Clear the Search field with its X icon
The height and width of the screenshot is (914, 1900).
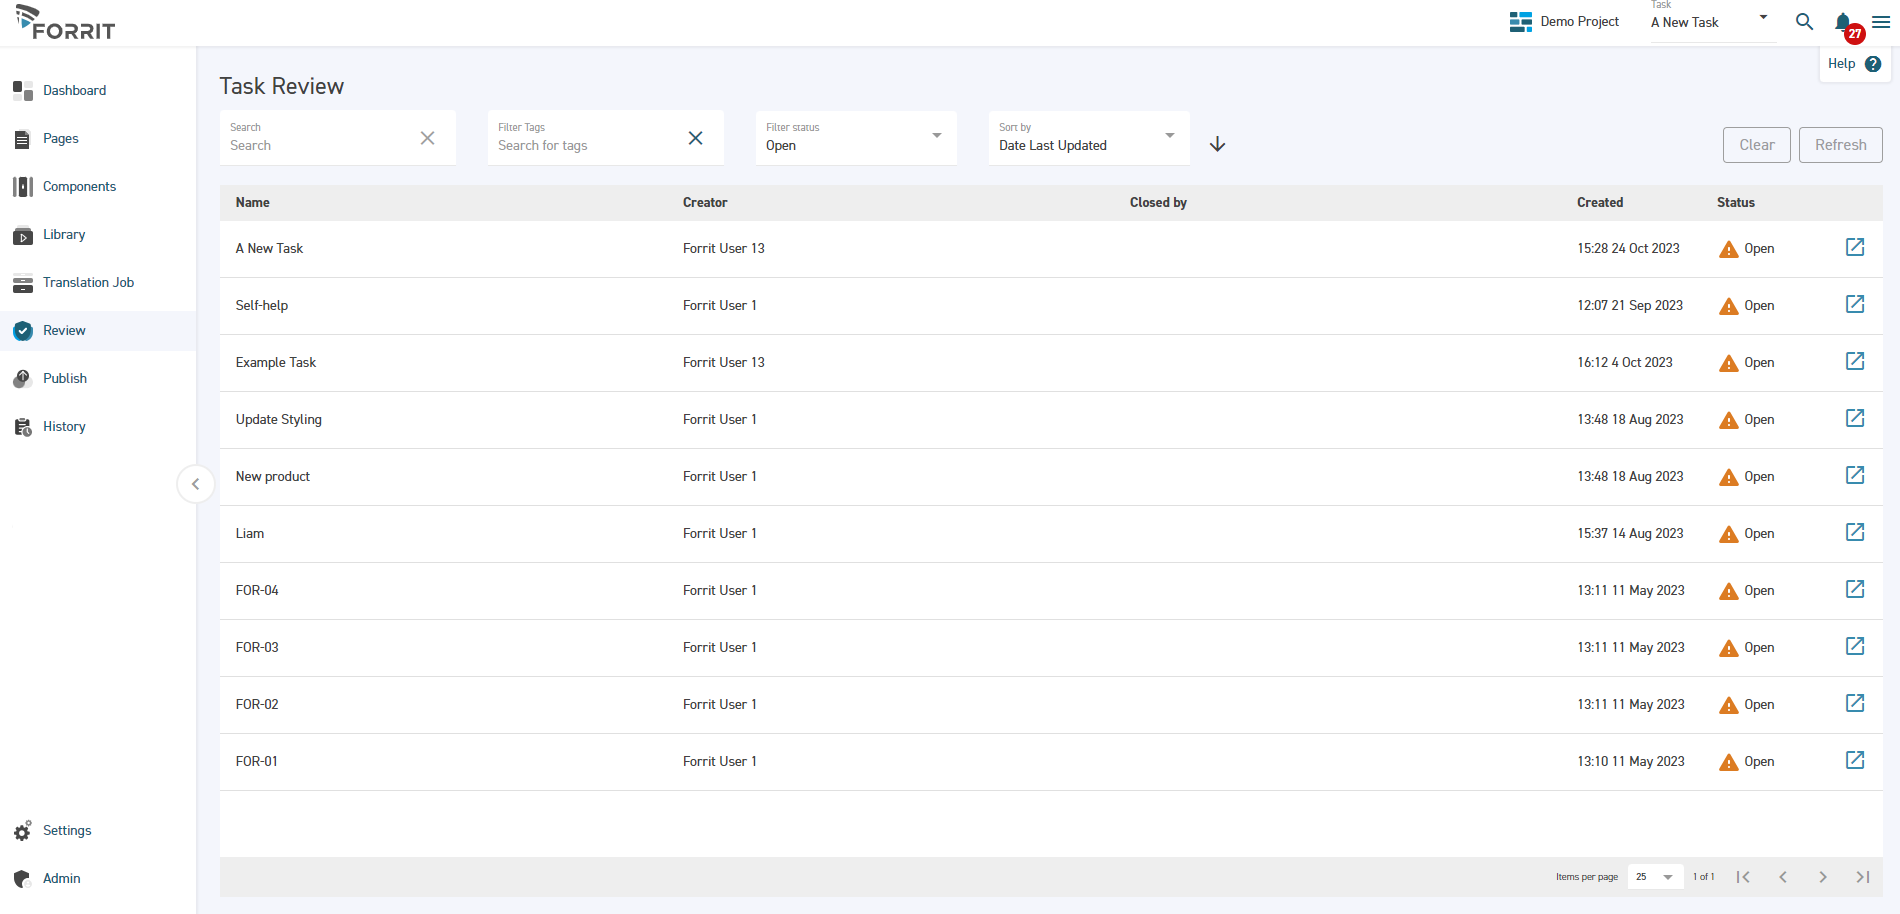pos(427,138)
